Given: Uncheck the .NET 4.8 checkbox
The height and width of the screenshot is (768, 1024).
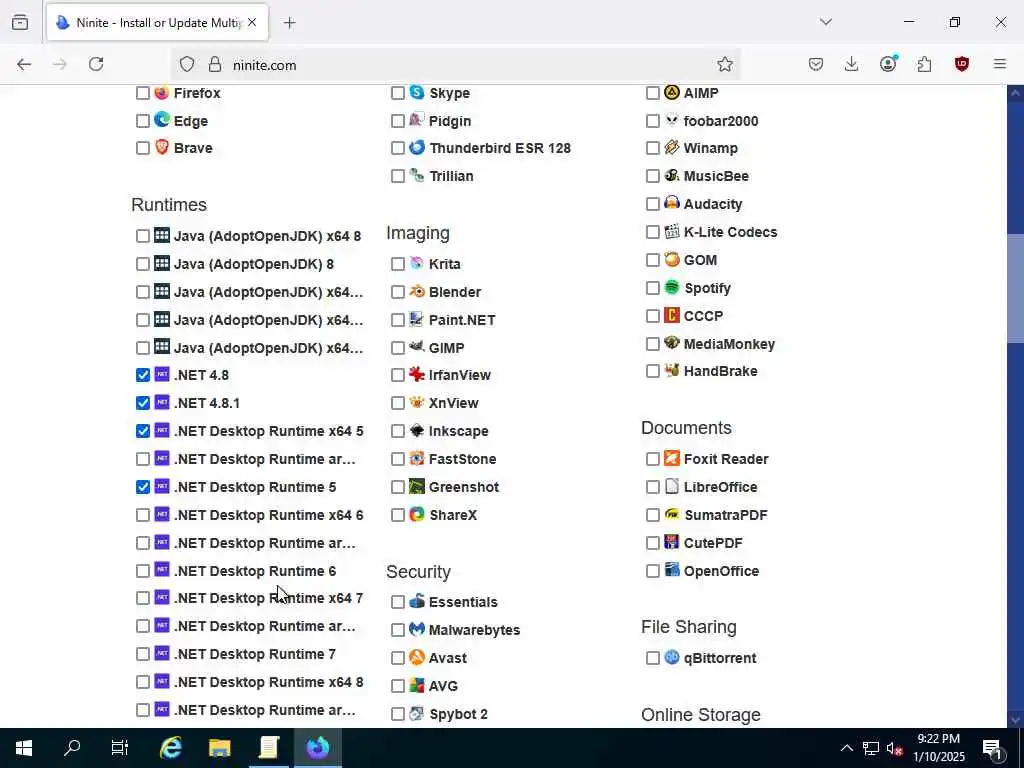Looking at the screenshot, I should tap(142, 375).
